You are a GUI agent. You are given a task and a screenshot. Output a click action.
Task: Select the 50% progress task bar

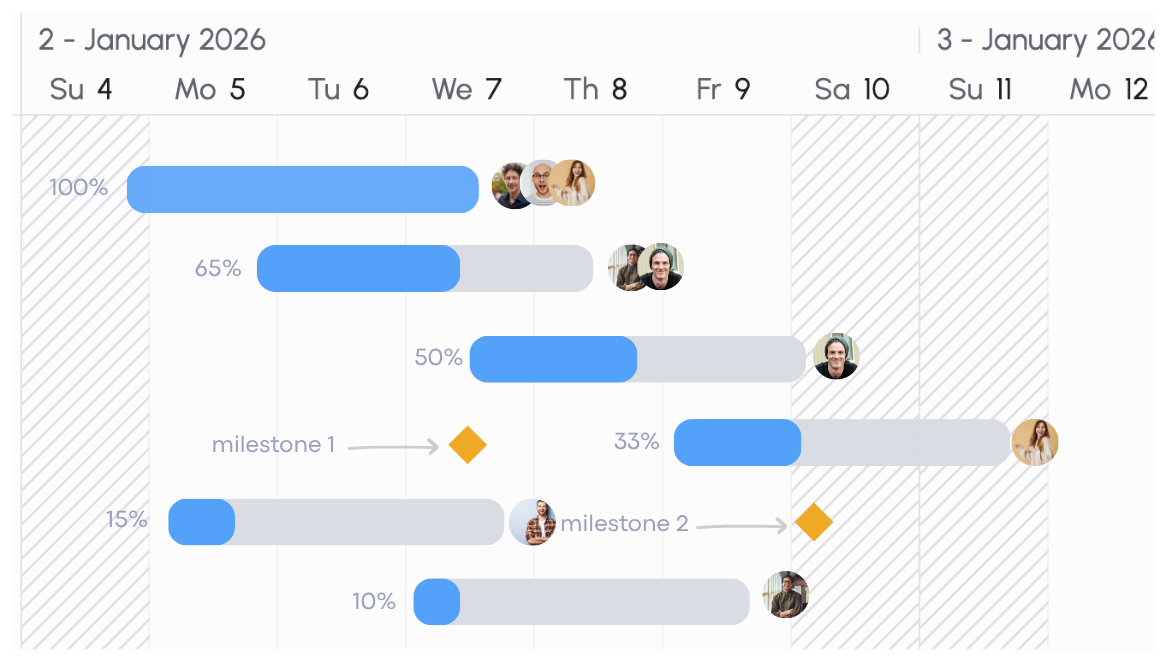click(637, 360)
